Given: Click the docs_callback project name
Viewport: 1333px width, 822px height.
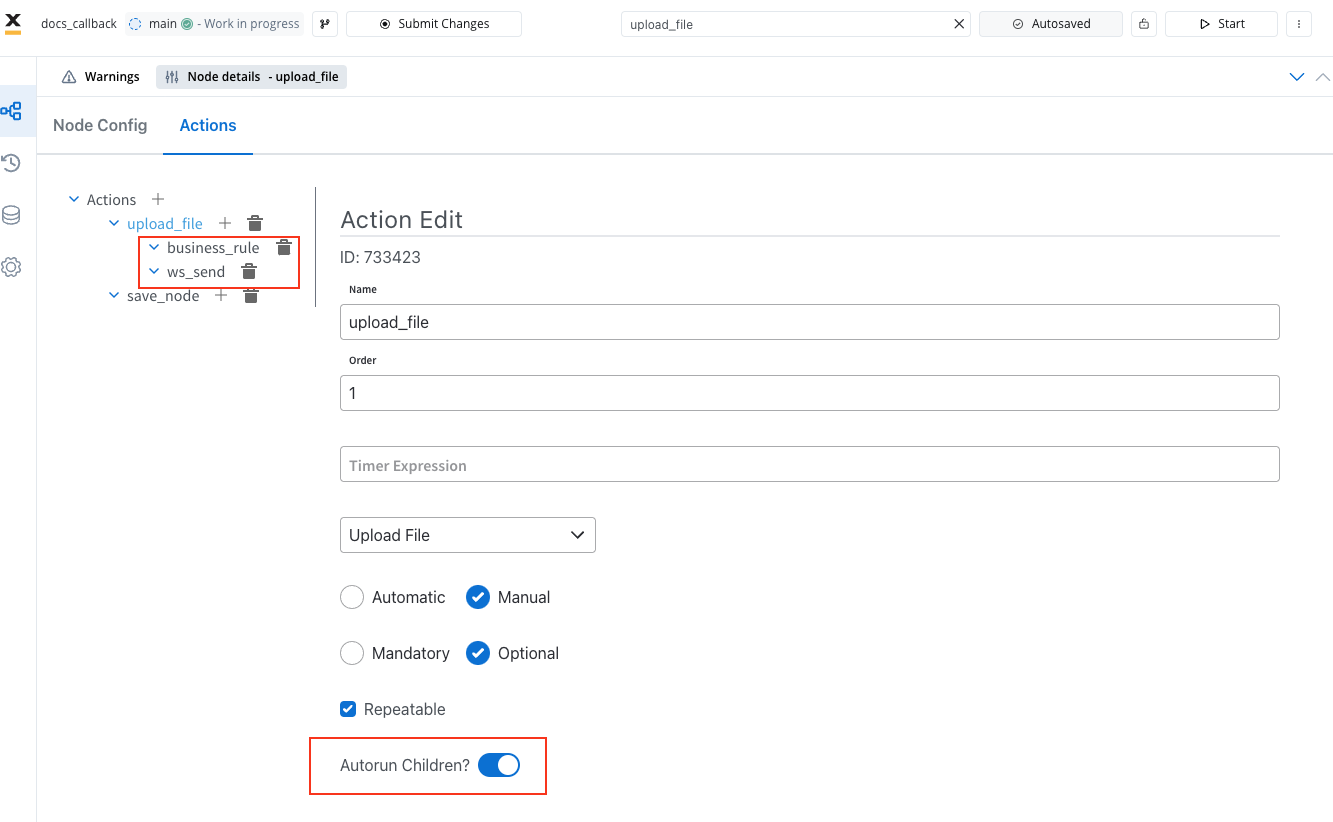Looking at the screenshot, I should coord(79,24).
